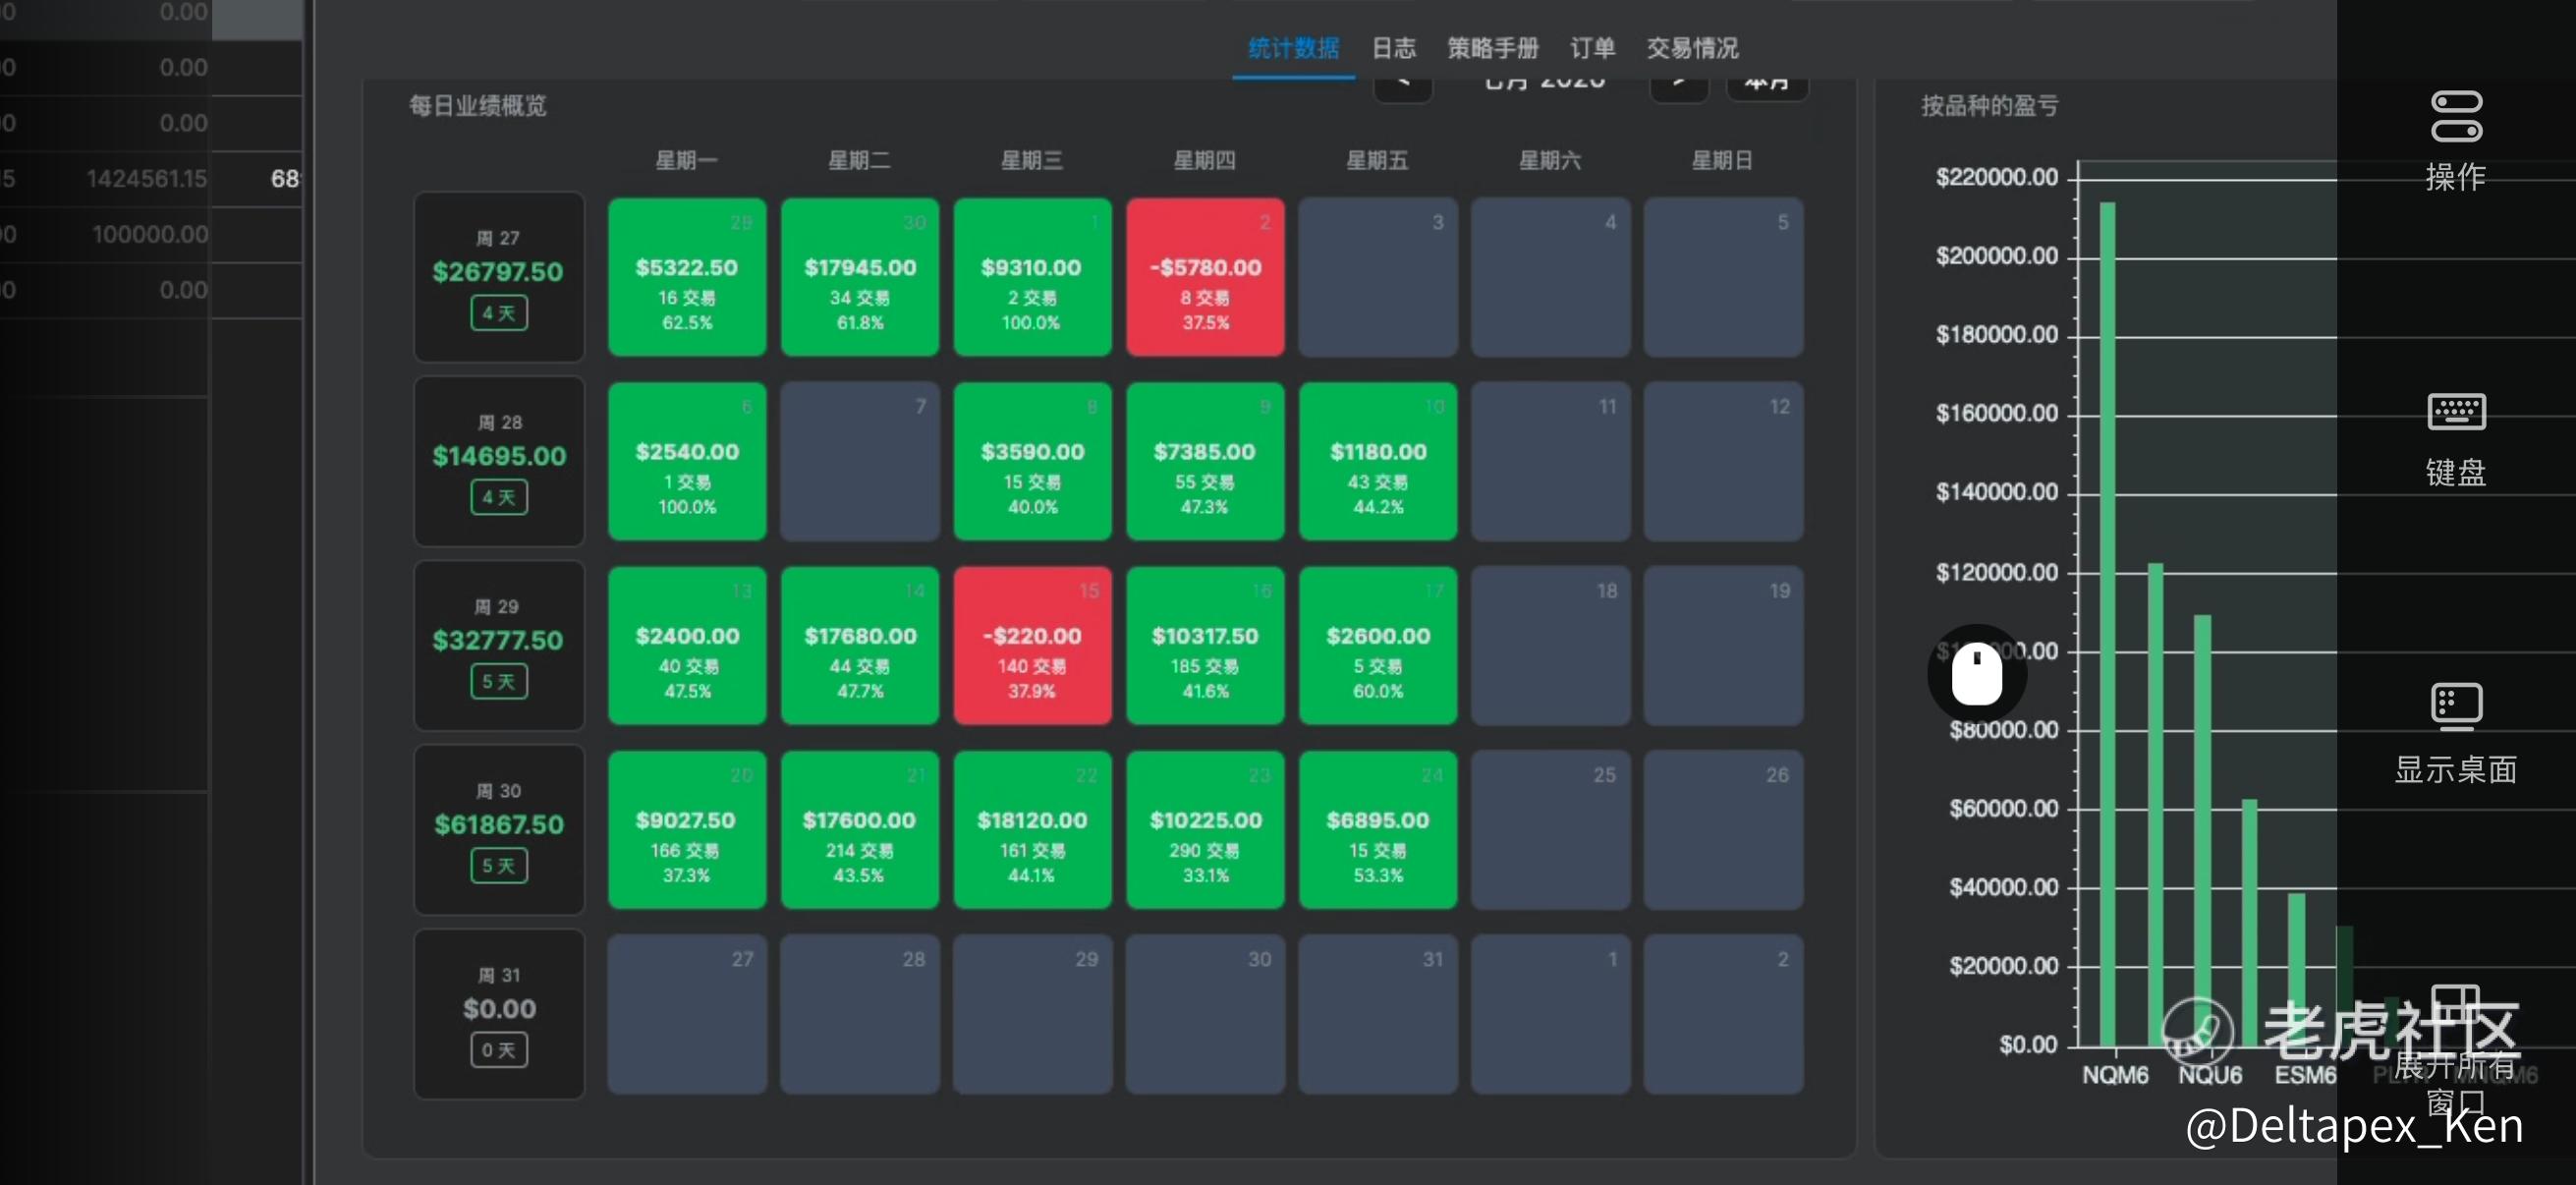Image resolution: width=2576 pixels, height=1185 pixels.
Task: Open the 周 31 summary card $0.00
Action: pyautogui.click(x=499, y=1014)
